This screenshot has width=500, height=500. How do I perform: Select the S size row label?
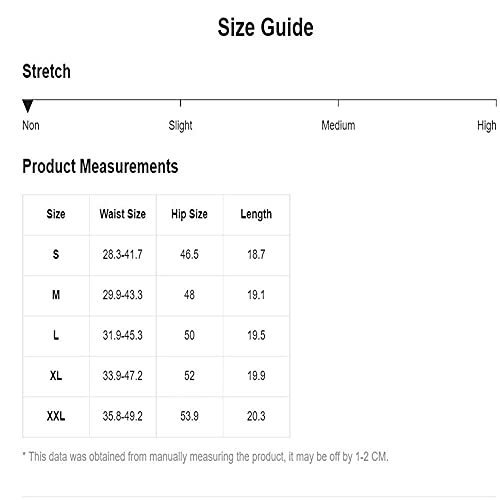(x=56, y=255)
